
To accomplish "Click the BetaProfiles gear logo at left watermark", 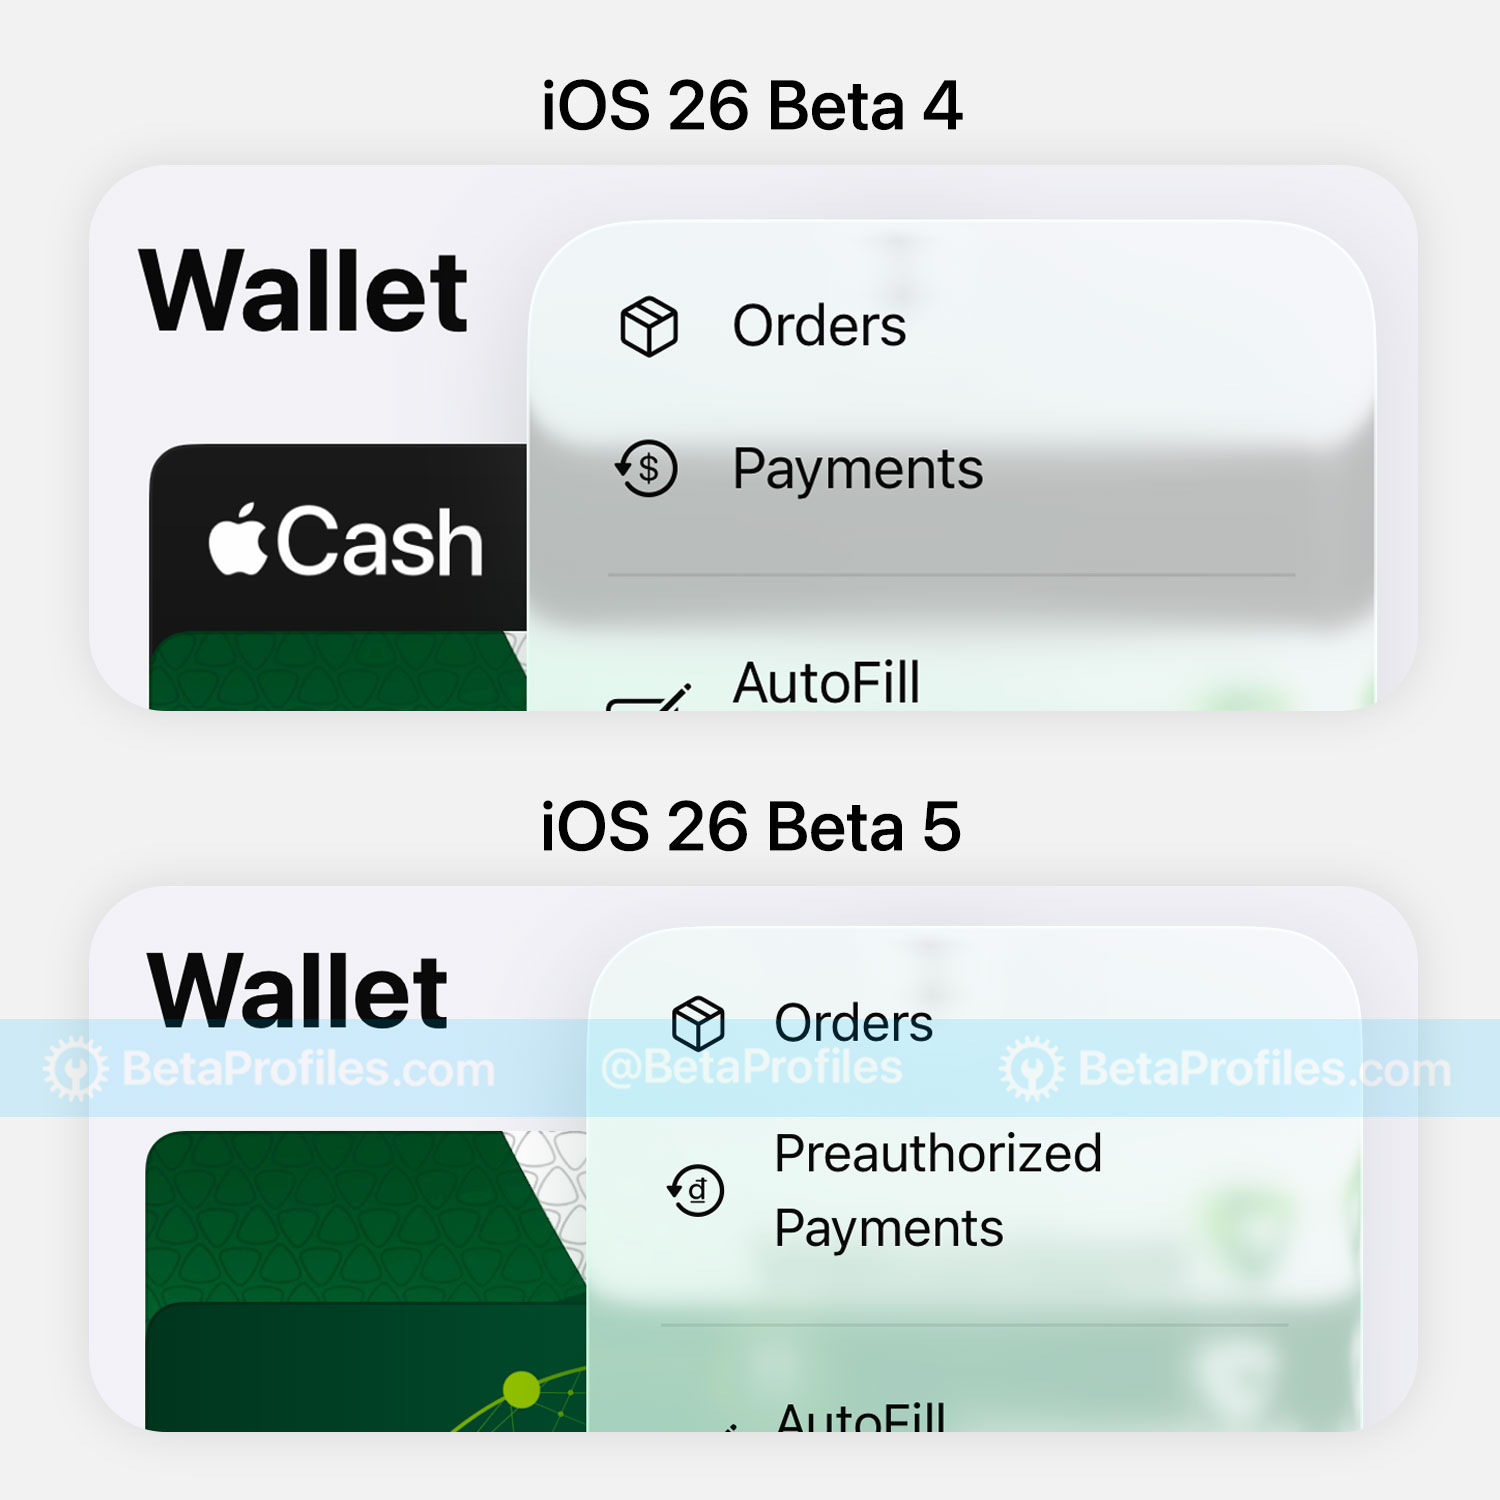I will [x=76, y=1069].
